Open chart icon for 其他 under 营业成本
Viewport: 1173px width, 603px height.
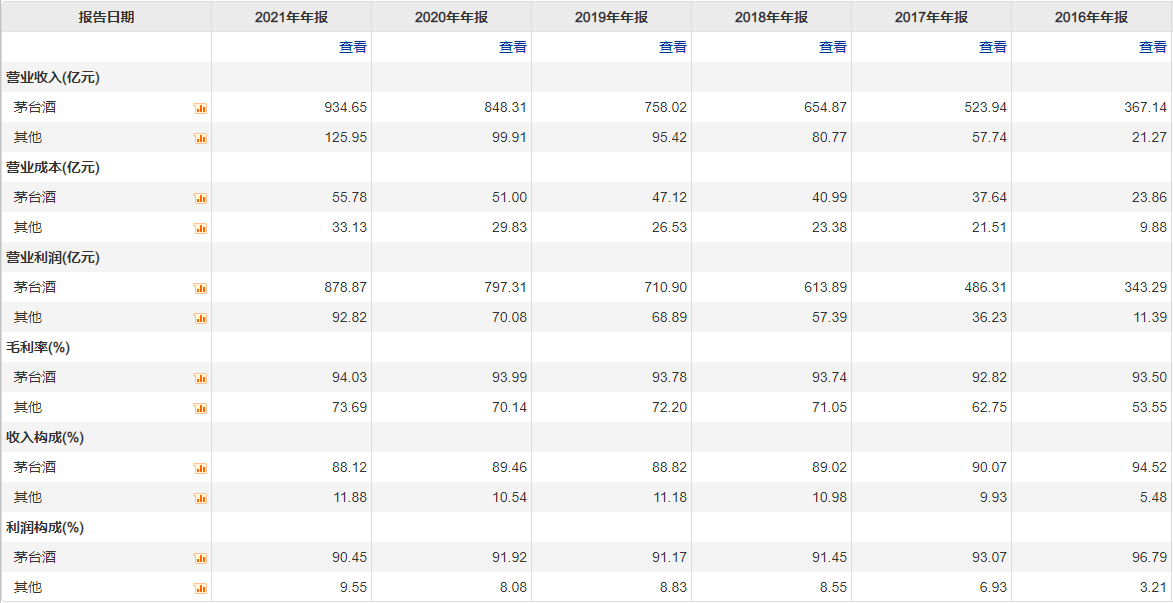[200, 228]
